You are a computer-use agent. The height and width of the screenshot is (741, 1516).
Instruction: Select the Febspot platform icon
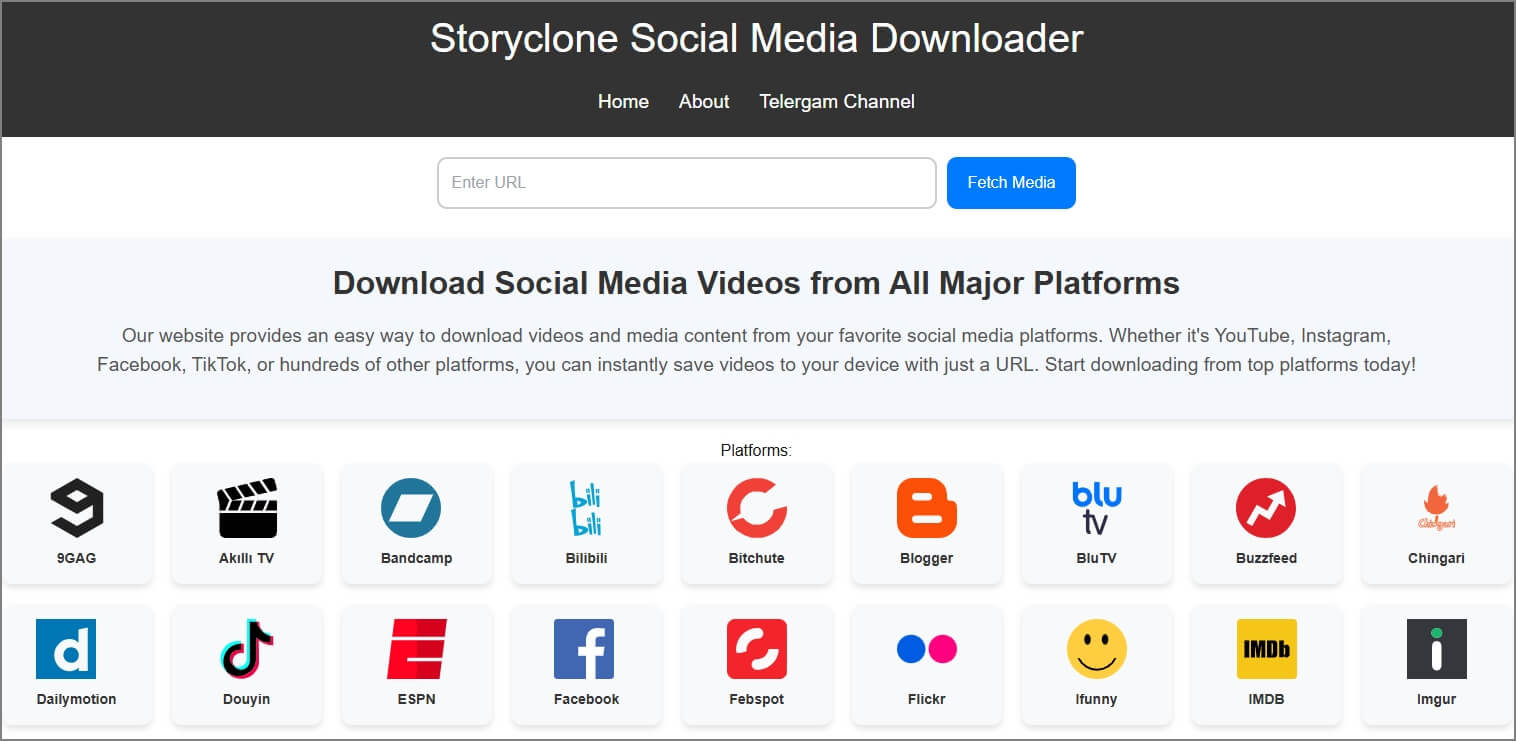(x=757, y=649)
